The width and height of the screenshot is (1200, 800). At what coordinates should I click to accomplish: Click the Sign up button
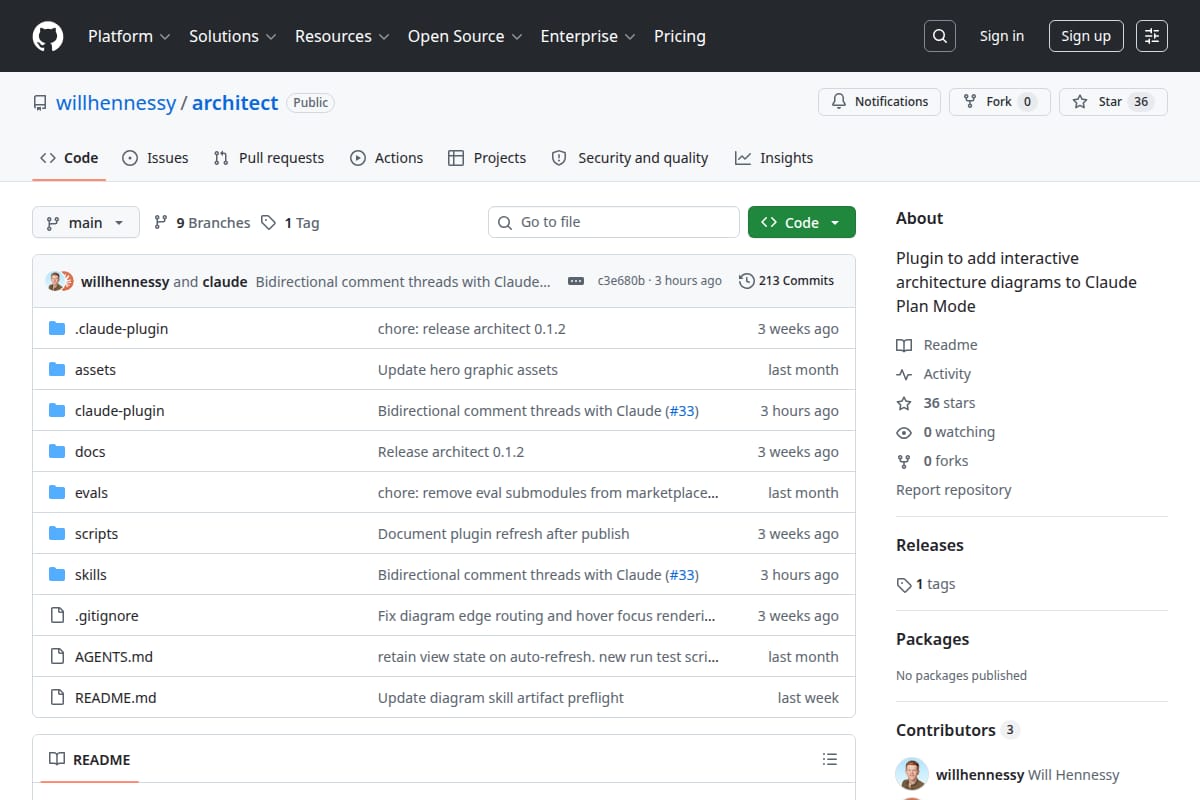pos(1086,36)
